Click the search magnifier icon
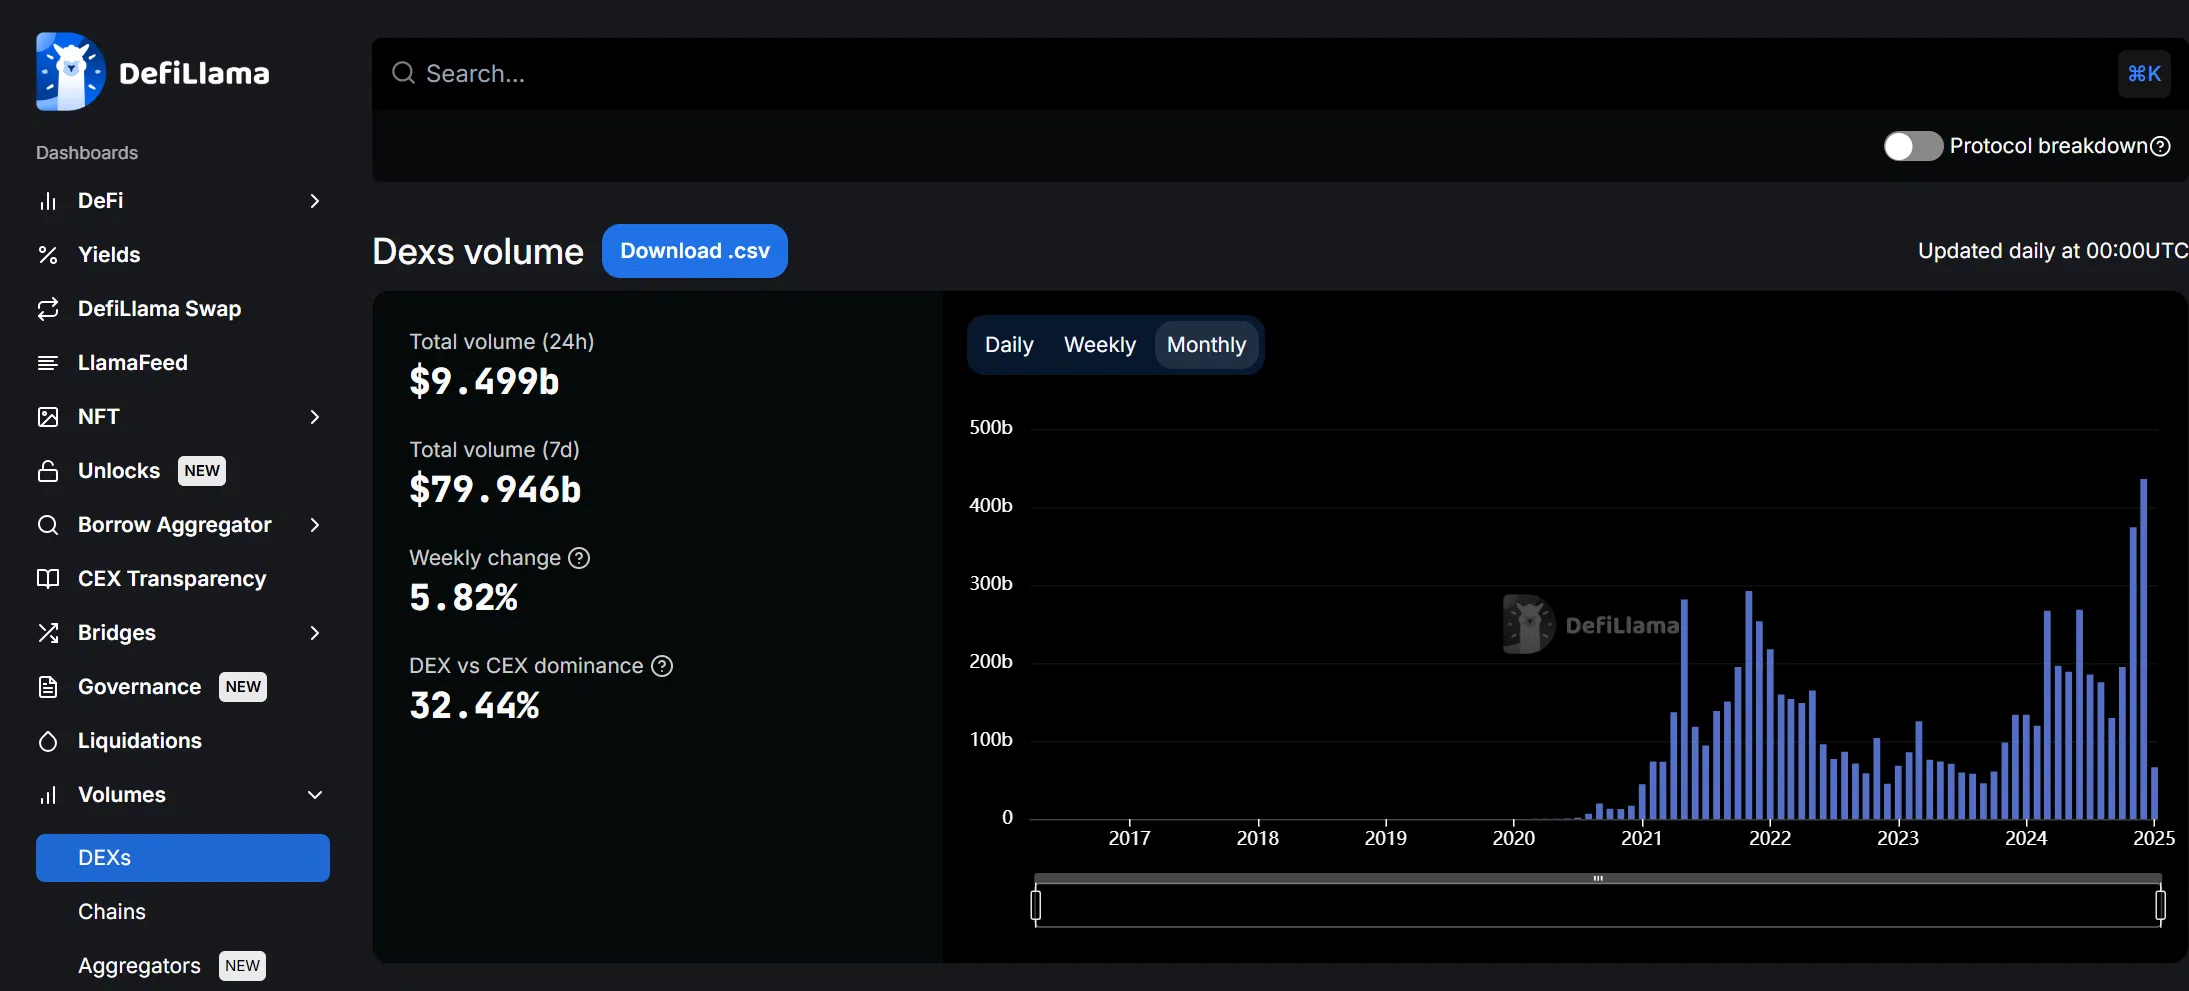Viewport: 2189px width, 991px height. (403, 73)
